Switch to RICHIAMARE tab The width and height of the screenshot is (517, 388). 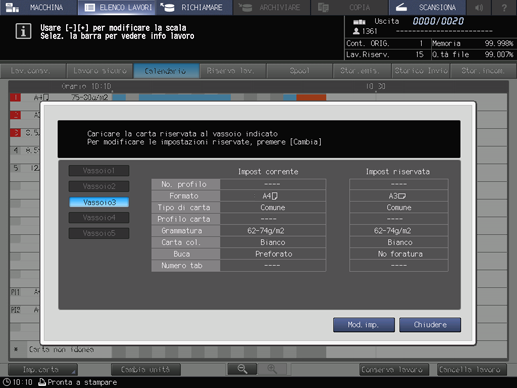click(194, 7)
